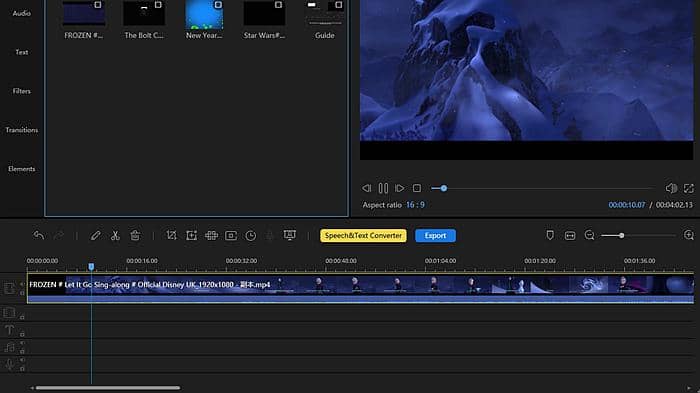
Task: Select the crop tool in the toolbar
Action: [171, 235]
